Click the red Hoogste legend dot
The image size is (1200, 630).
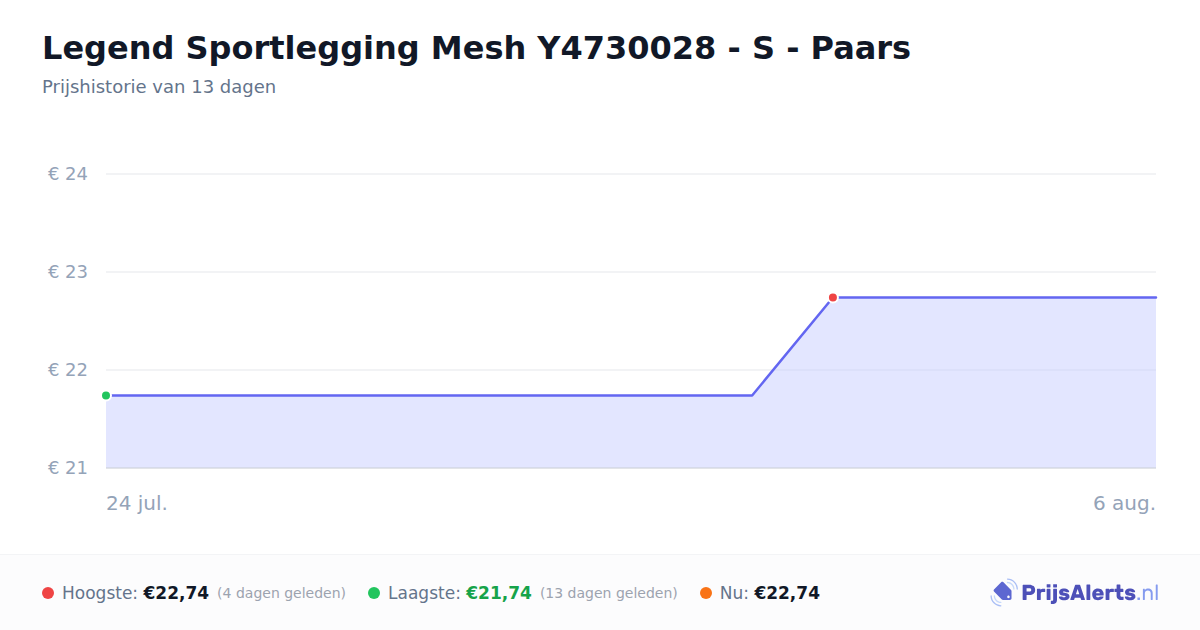(x=48, y=593)
